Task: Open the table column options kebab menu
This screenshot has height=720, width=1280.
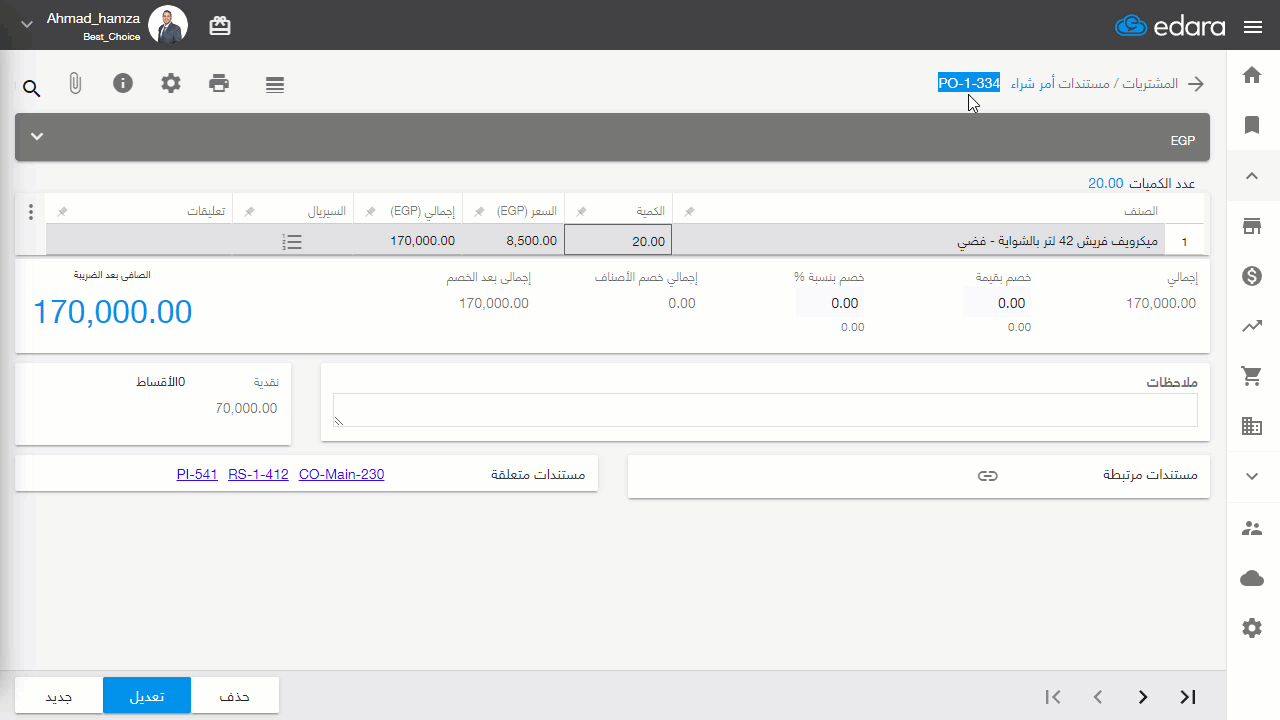Action: (x=31, y=212)
